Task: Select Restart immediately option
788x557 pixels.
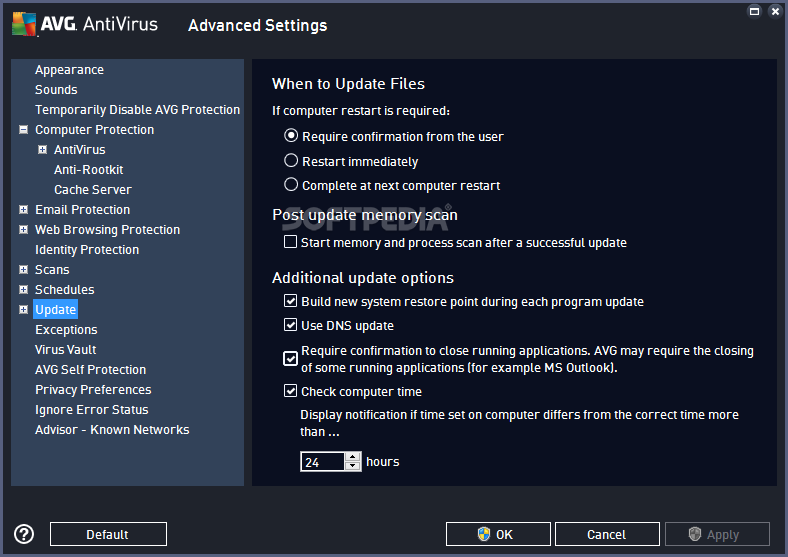Action: (291, 160)
